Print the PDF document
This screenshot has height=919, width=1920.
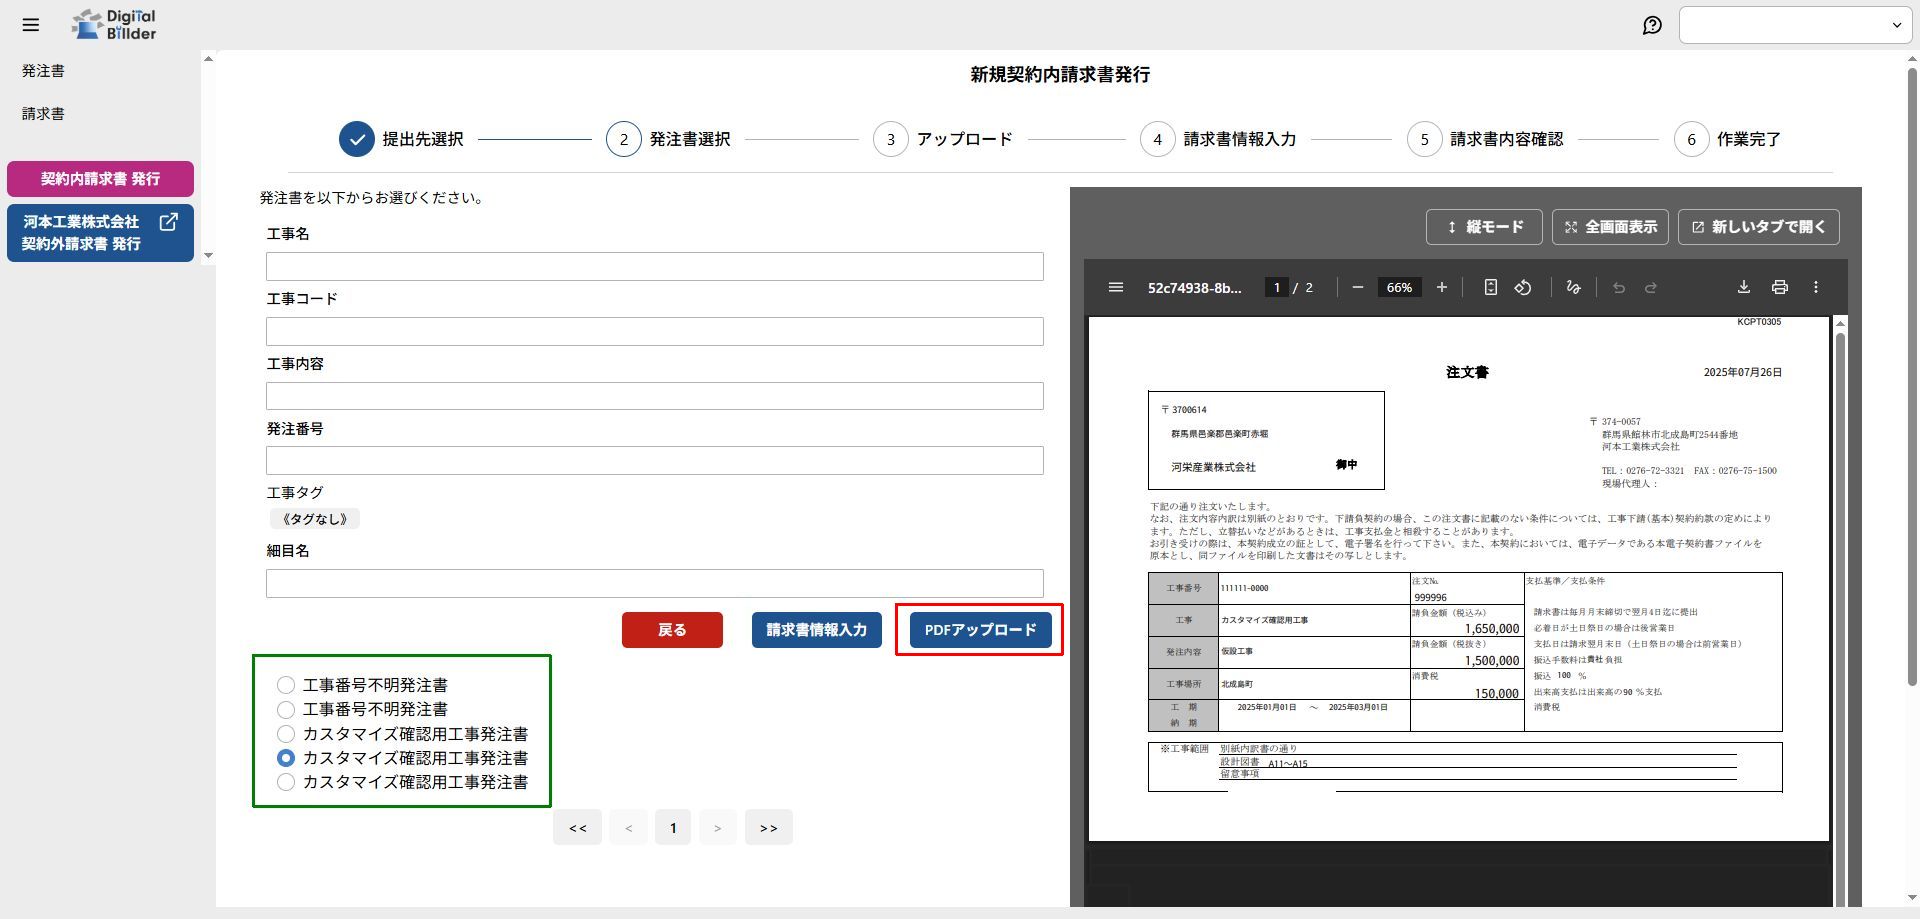click(x=1779, y=288)
